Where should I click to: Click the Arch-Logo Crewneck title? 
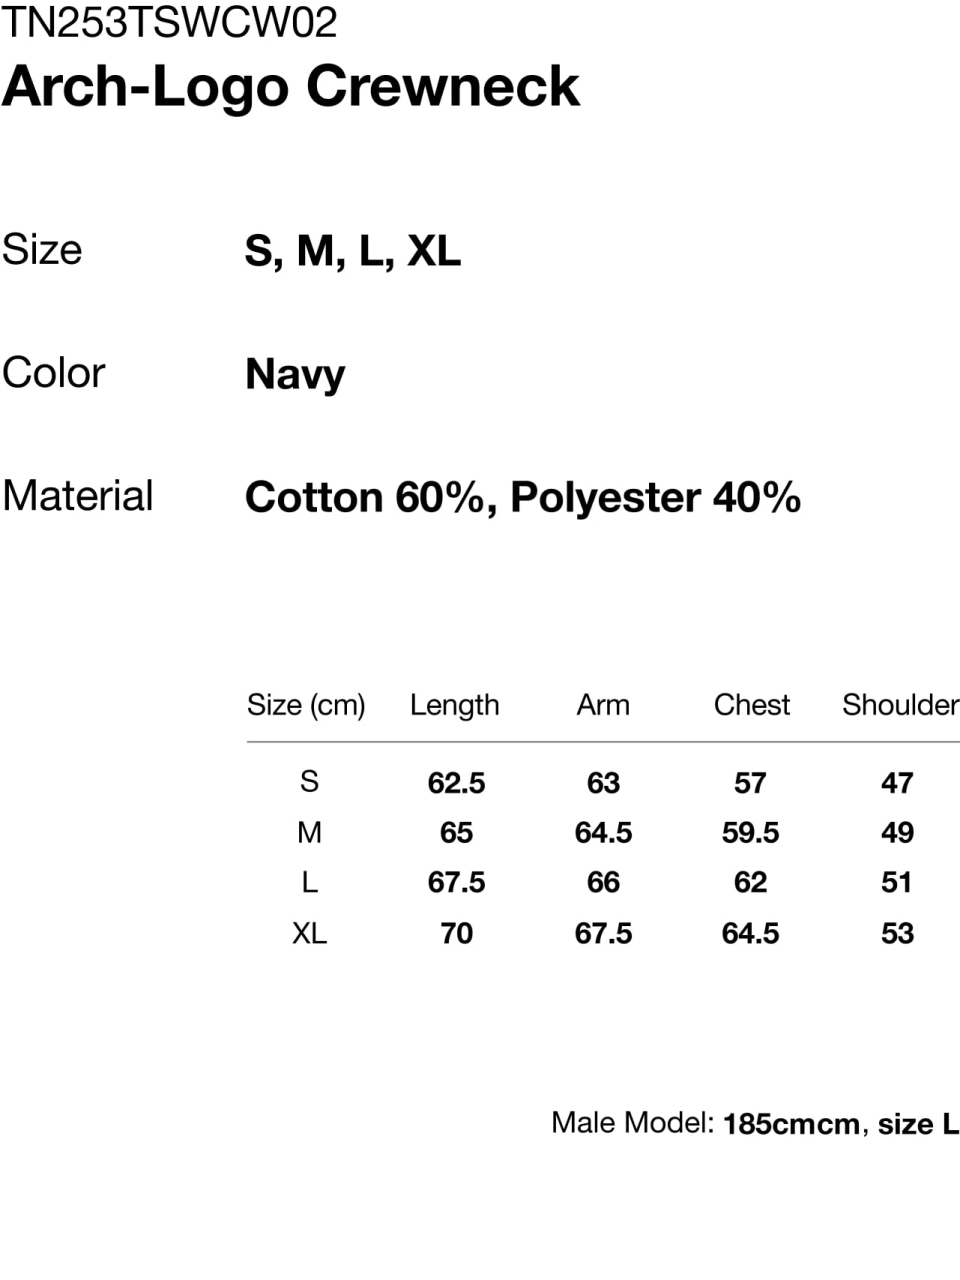click(x=291, y=86)
